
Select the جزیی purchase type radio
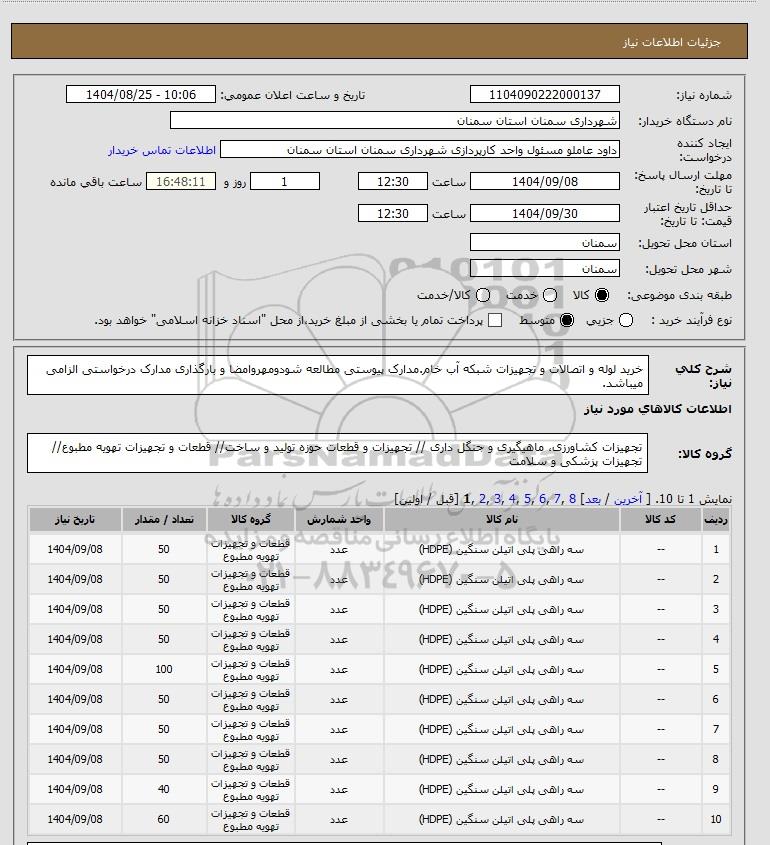tap(626, 320)
